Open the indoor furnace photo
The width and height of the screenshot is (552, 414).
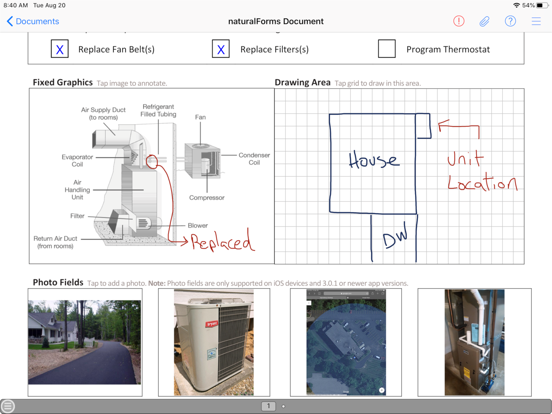(474, 342)
